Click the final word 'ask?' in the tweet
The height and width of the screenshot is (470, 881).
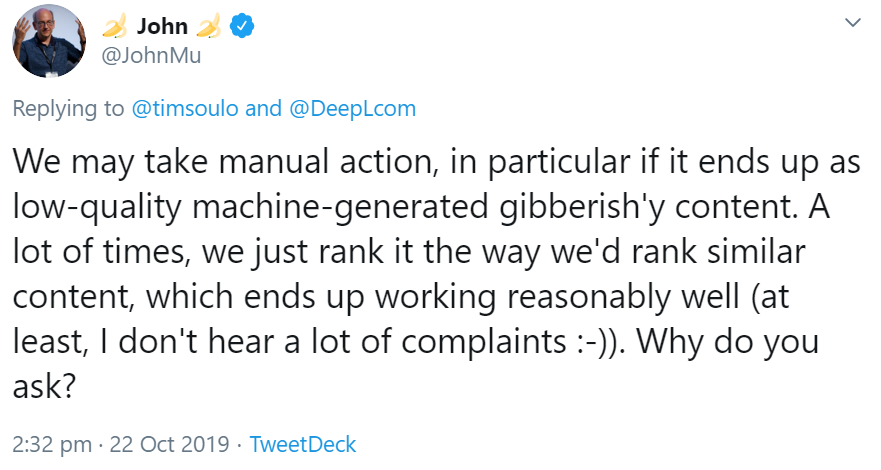click(x=45, y=385)
